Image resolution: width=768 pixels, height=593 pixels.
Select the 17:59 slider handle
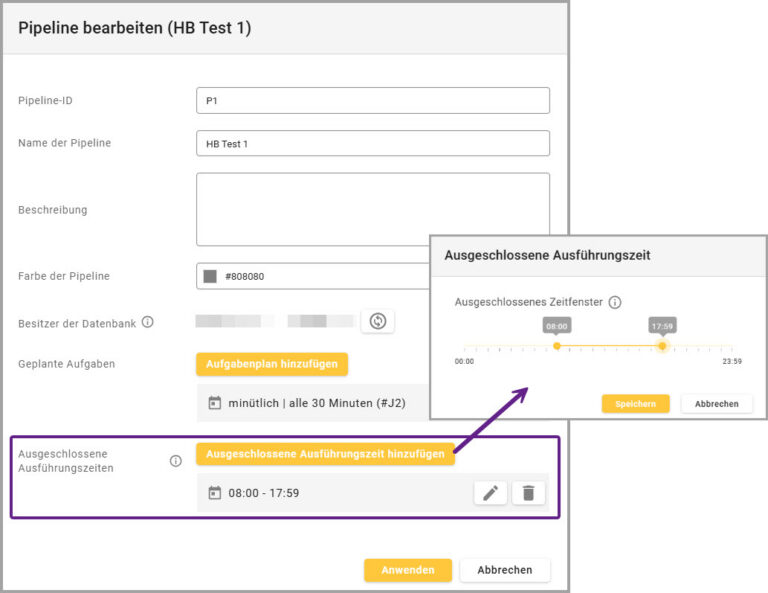tap(662, 346)
